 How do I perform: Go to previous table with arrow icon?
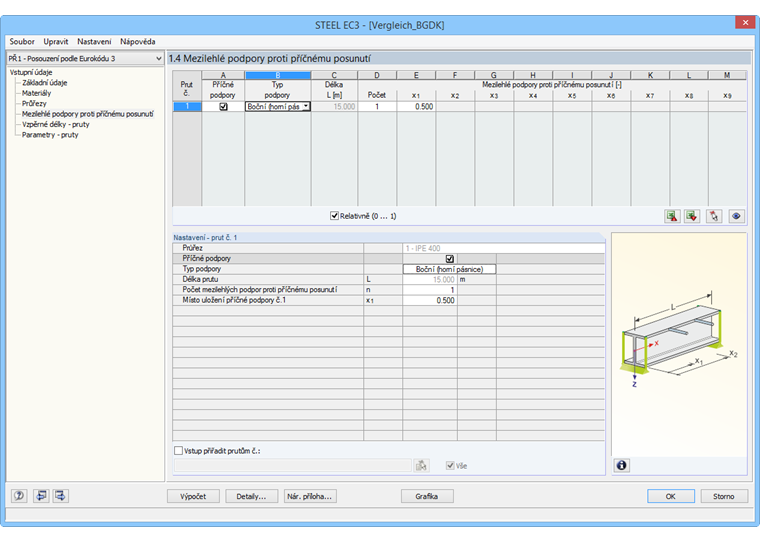[41, 495]
